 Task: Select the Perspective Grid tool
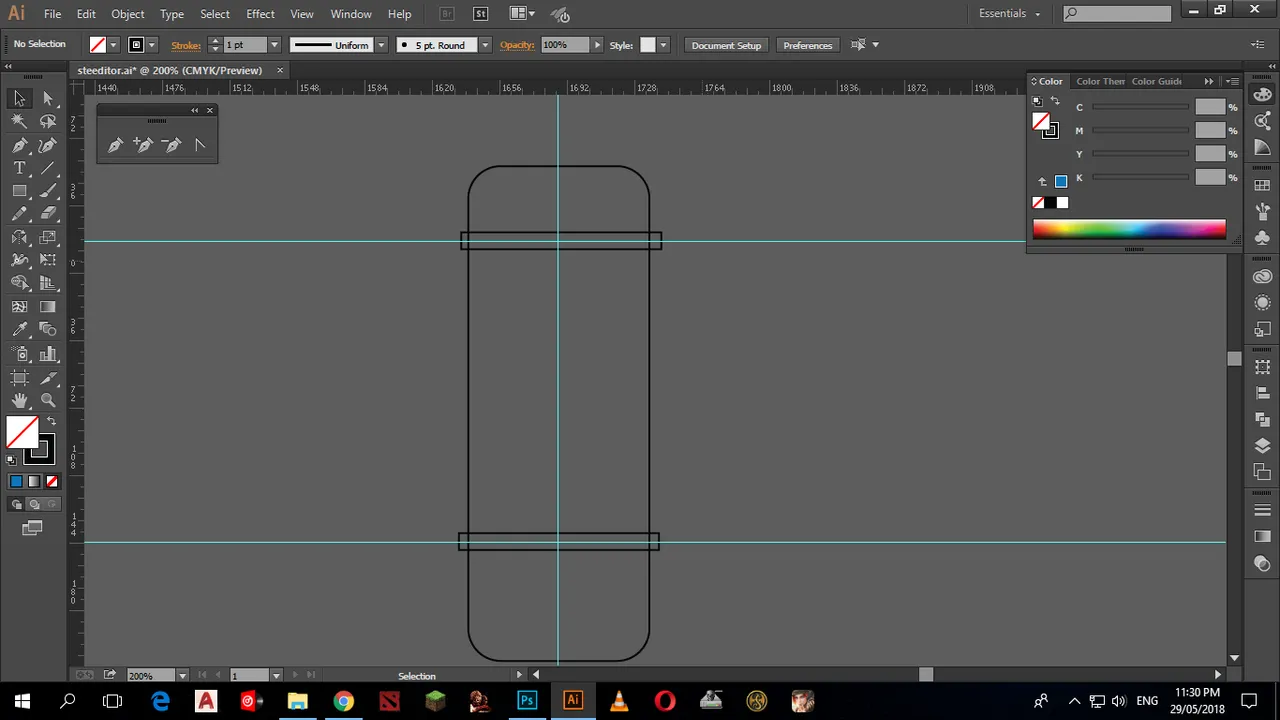pyautogui.click(x=48, y=283)
